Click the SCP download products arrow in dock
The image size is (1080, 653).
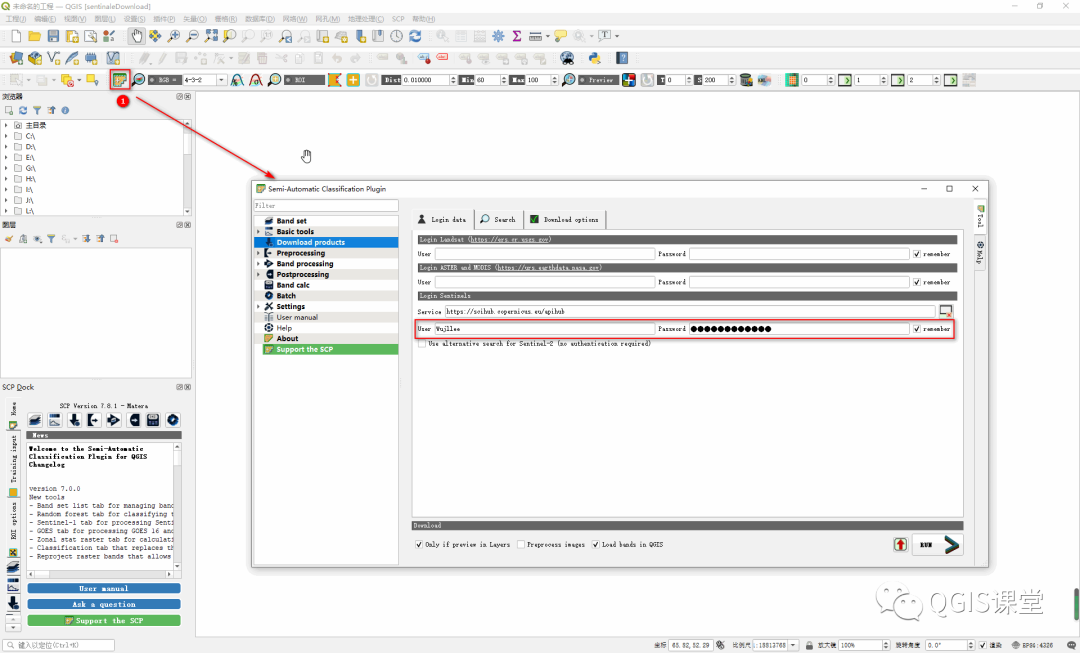(74, 420)
